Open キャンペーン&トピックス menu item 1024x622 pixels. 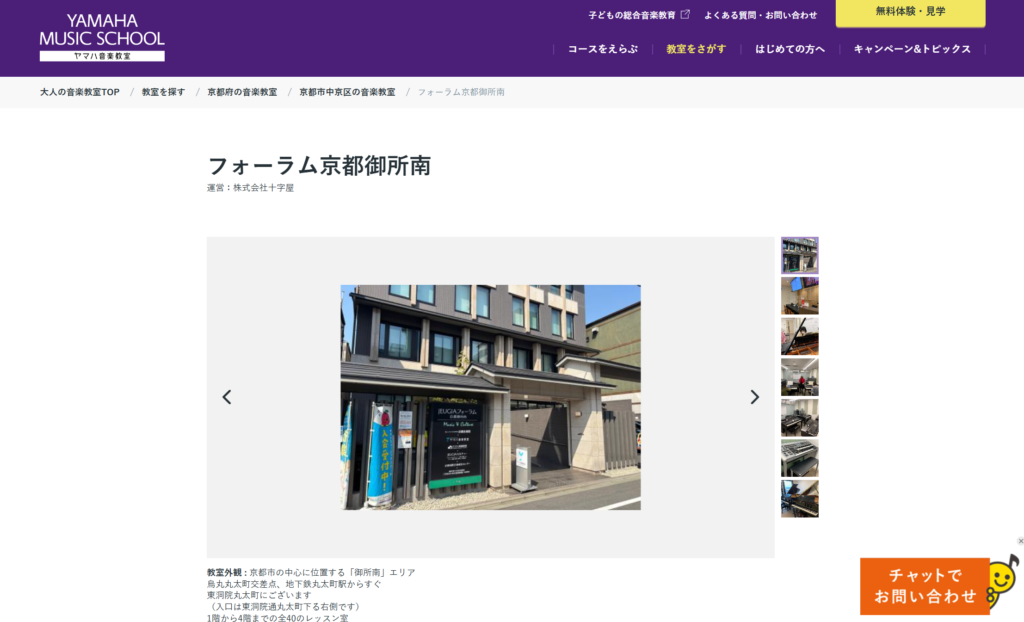point(912,49)
